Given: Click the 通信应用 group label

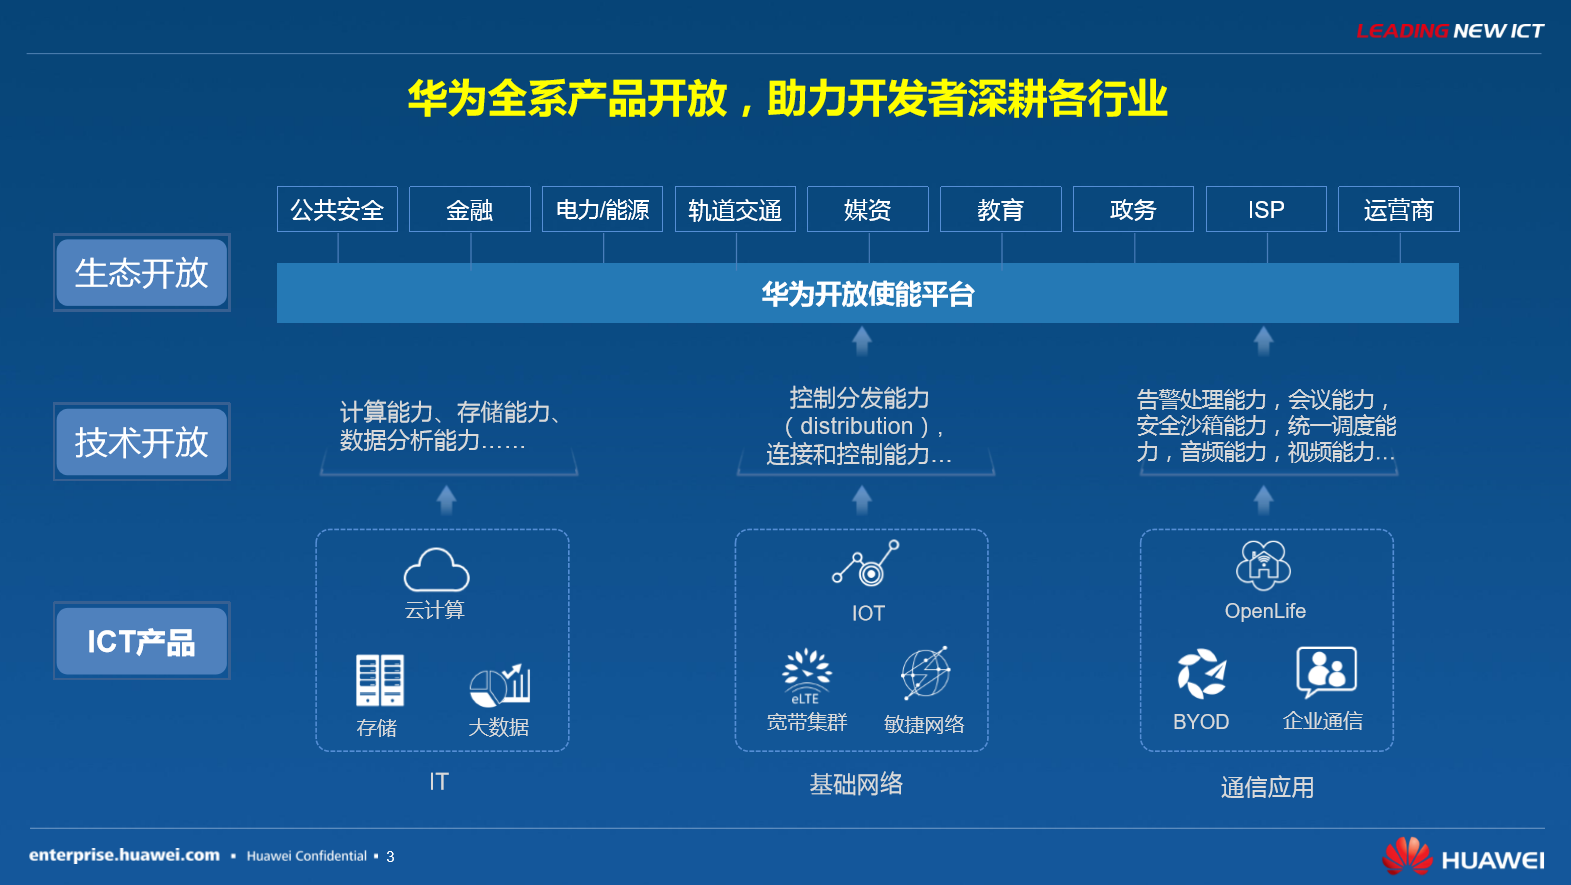Looking at the screenshot, I should tap(1267, 788).
